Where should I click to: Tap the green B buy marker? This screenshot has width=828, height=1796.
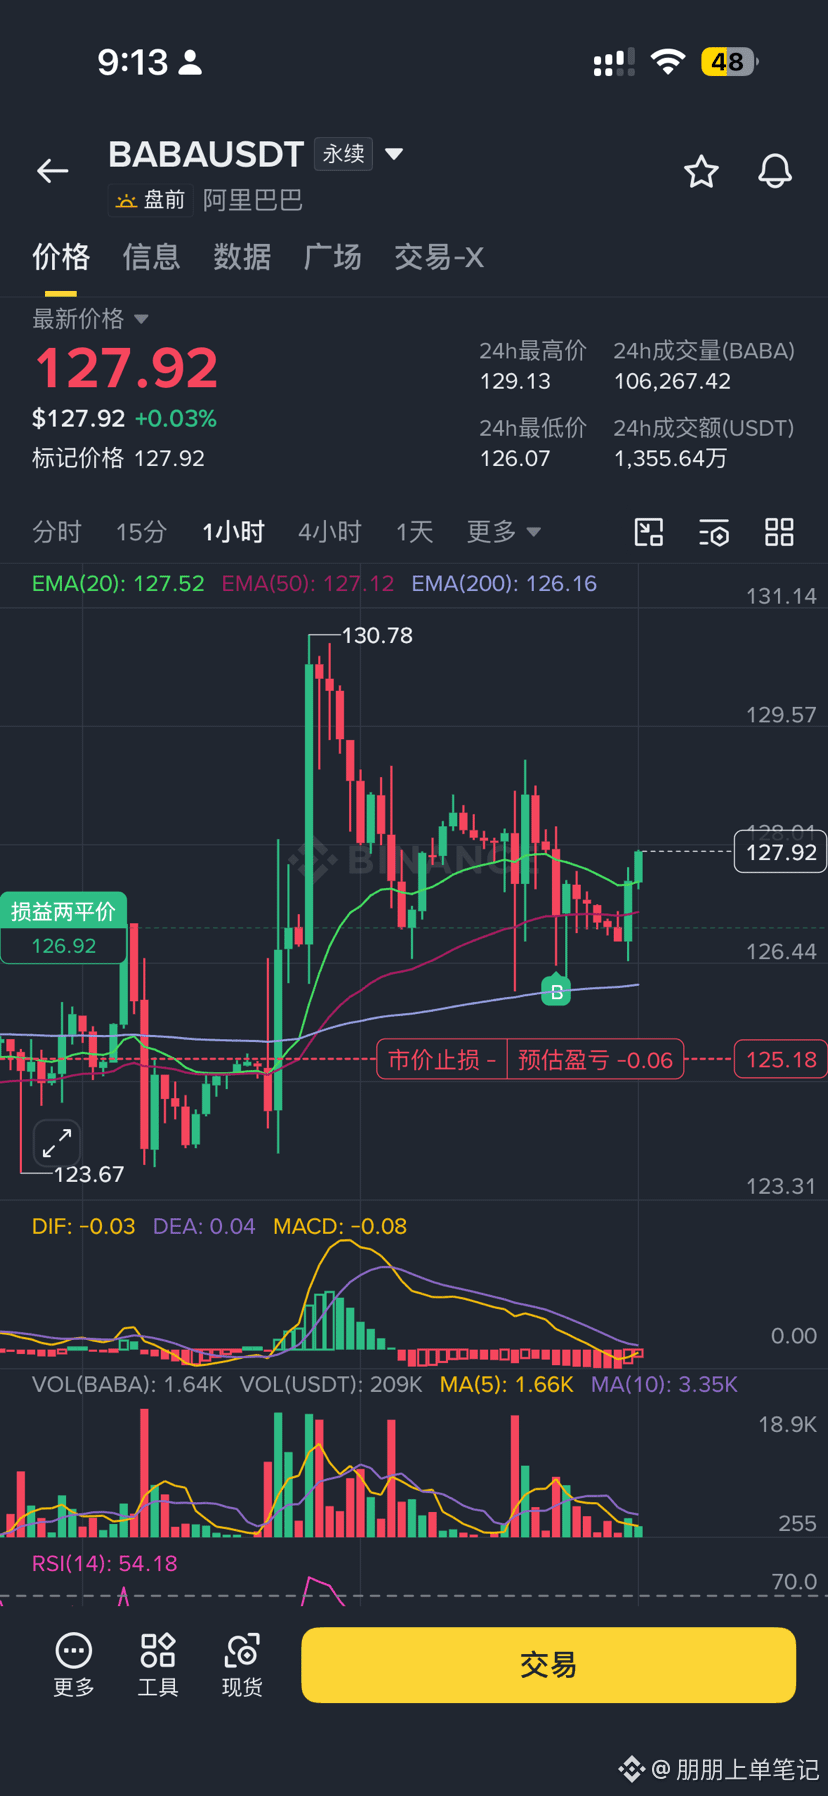[556, 990]
